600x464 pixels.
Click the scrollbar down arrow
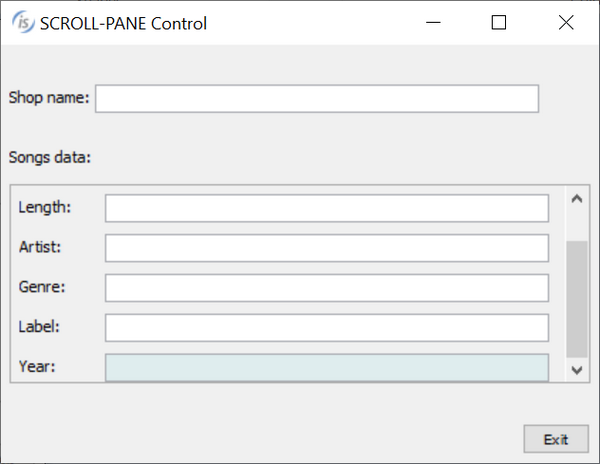pos(575,369)
